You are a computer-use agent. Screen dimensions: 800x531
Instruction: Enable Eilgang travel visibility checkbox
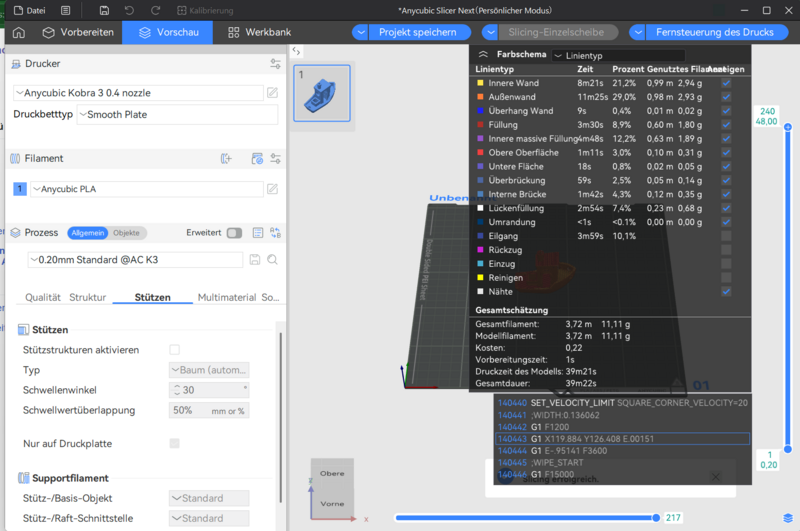(726, 236)
